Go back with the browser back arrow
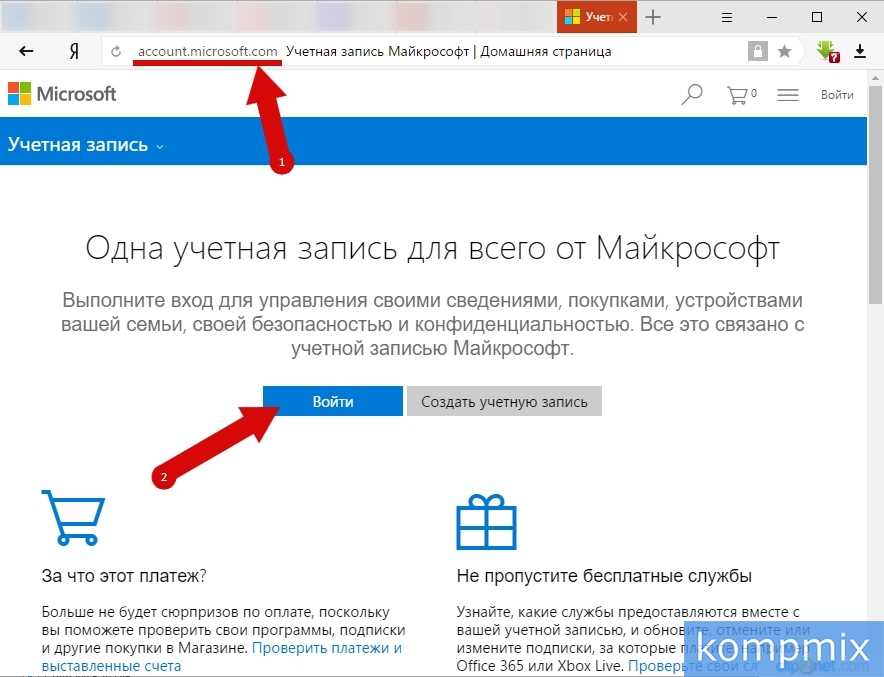 [26, 52]
